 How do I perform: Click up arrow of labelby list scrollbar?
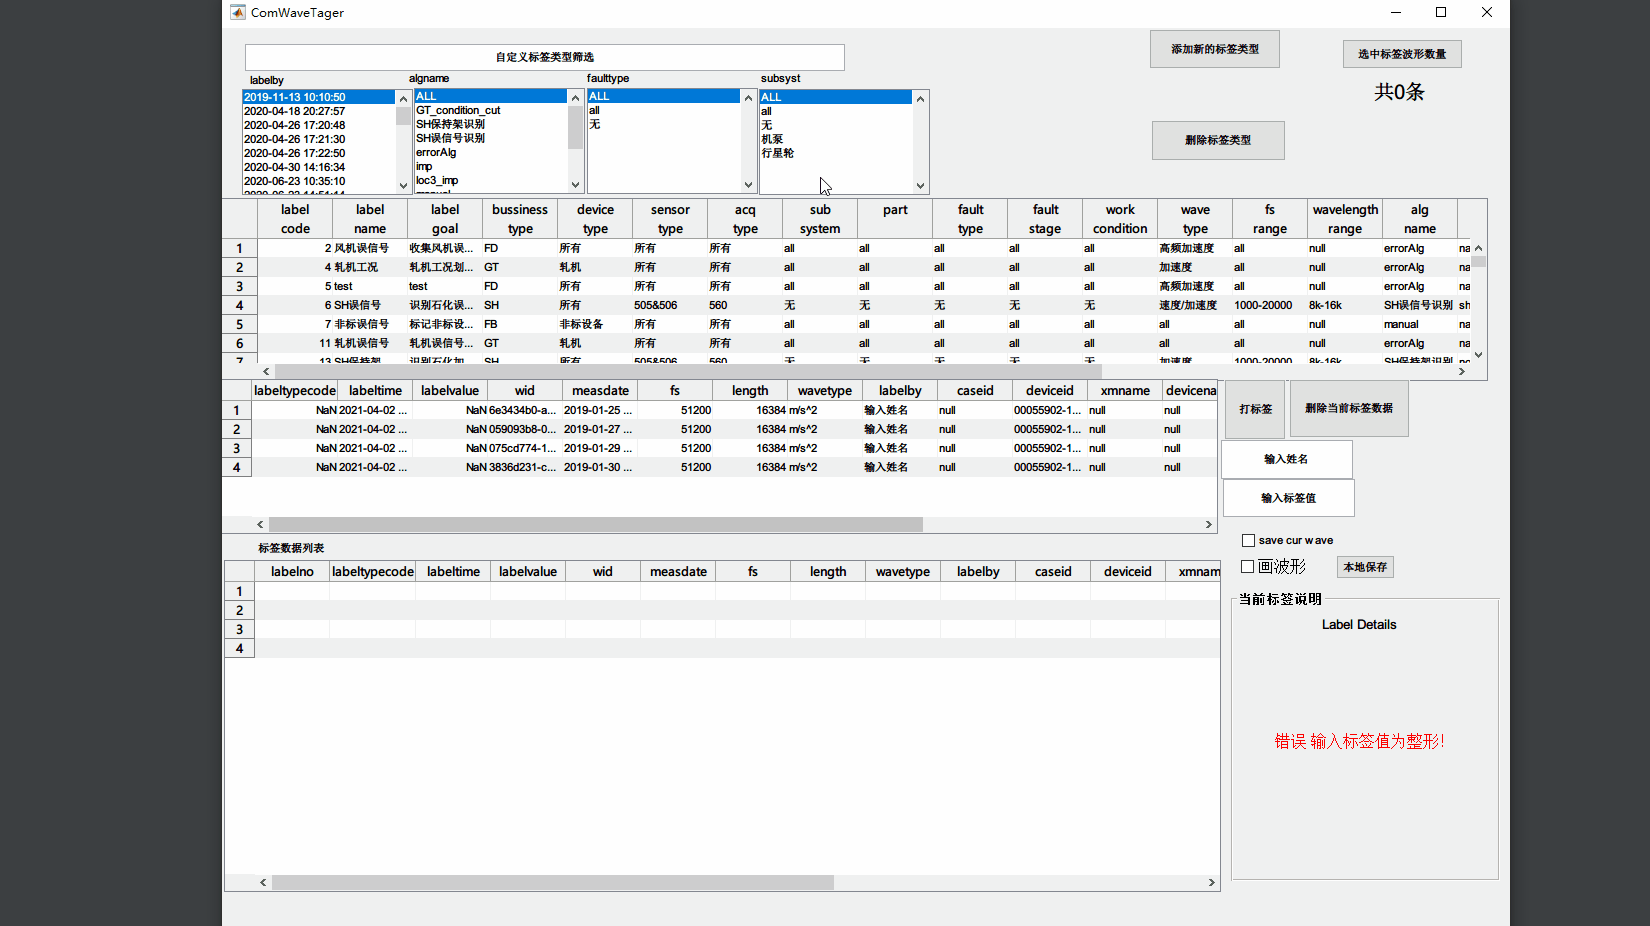[x=404, y=98]
